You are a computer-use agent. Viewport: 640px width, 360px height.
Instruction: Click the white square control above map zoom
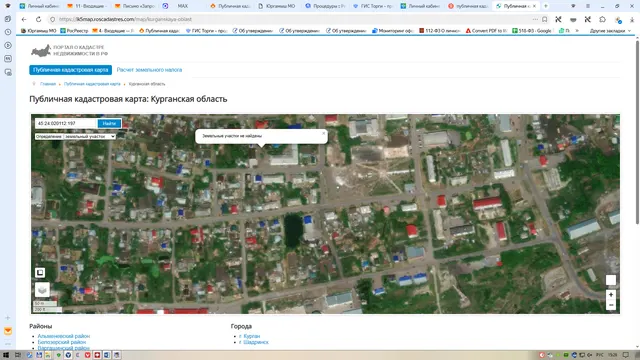[611, 280]
